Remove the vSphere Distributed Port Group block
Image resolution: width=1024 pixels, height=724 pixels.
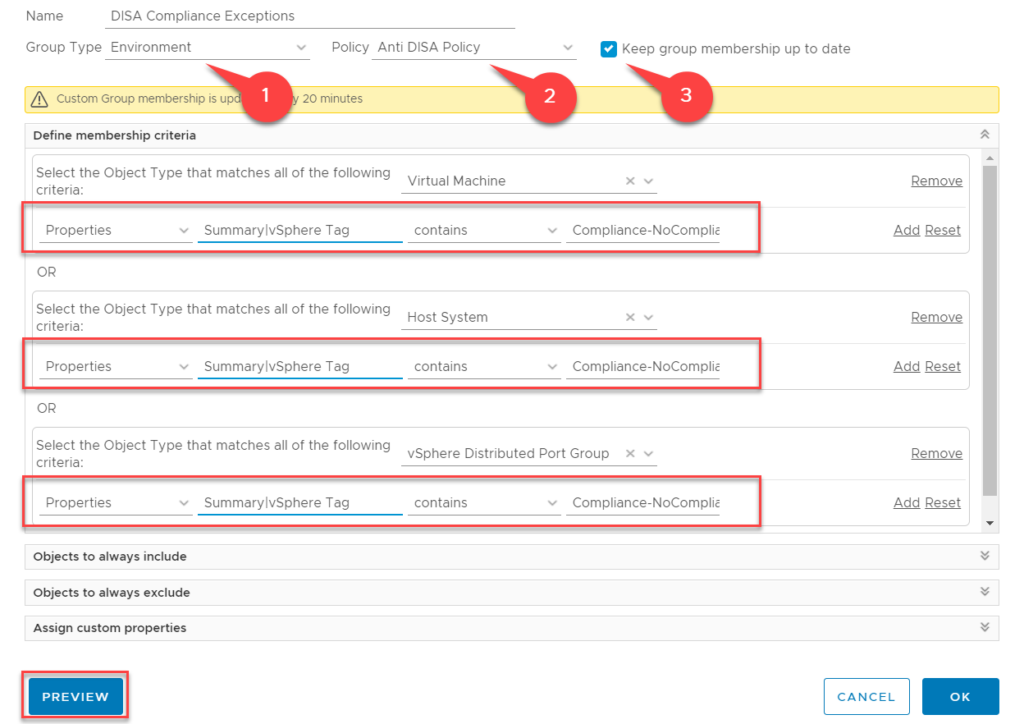coord(936,453)
